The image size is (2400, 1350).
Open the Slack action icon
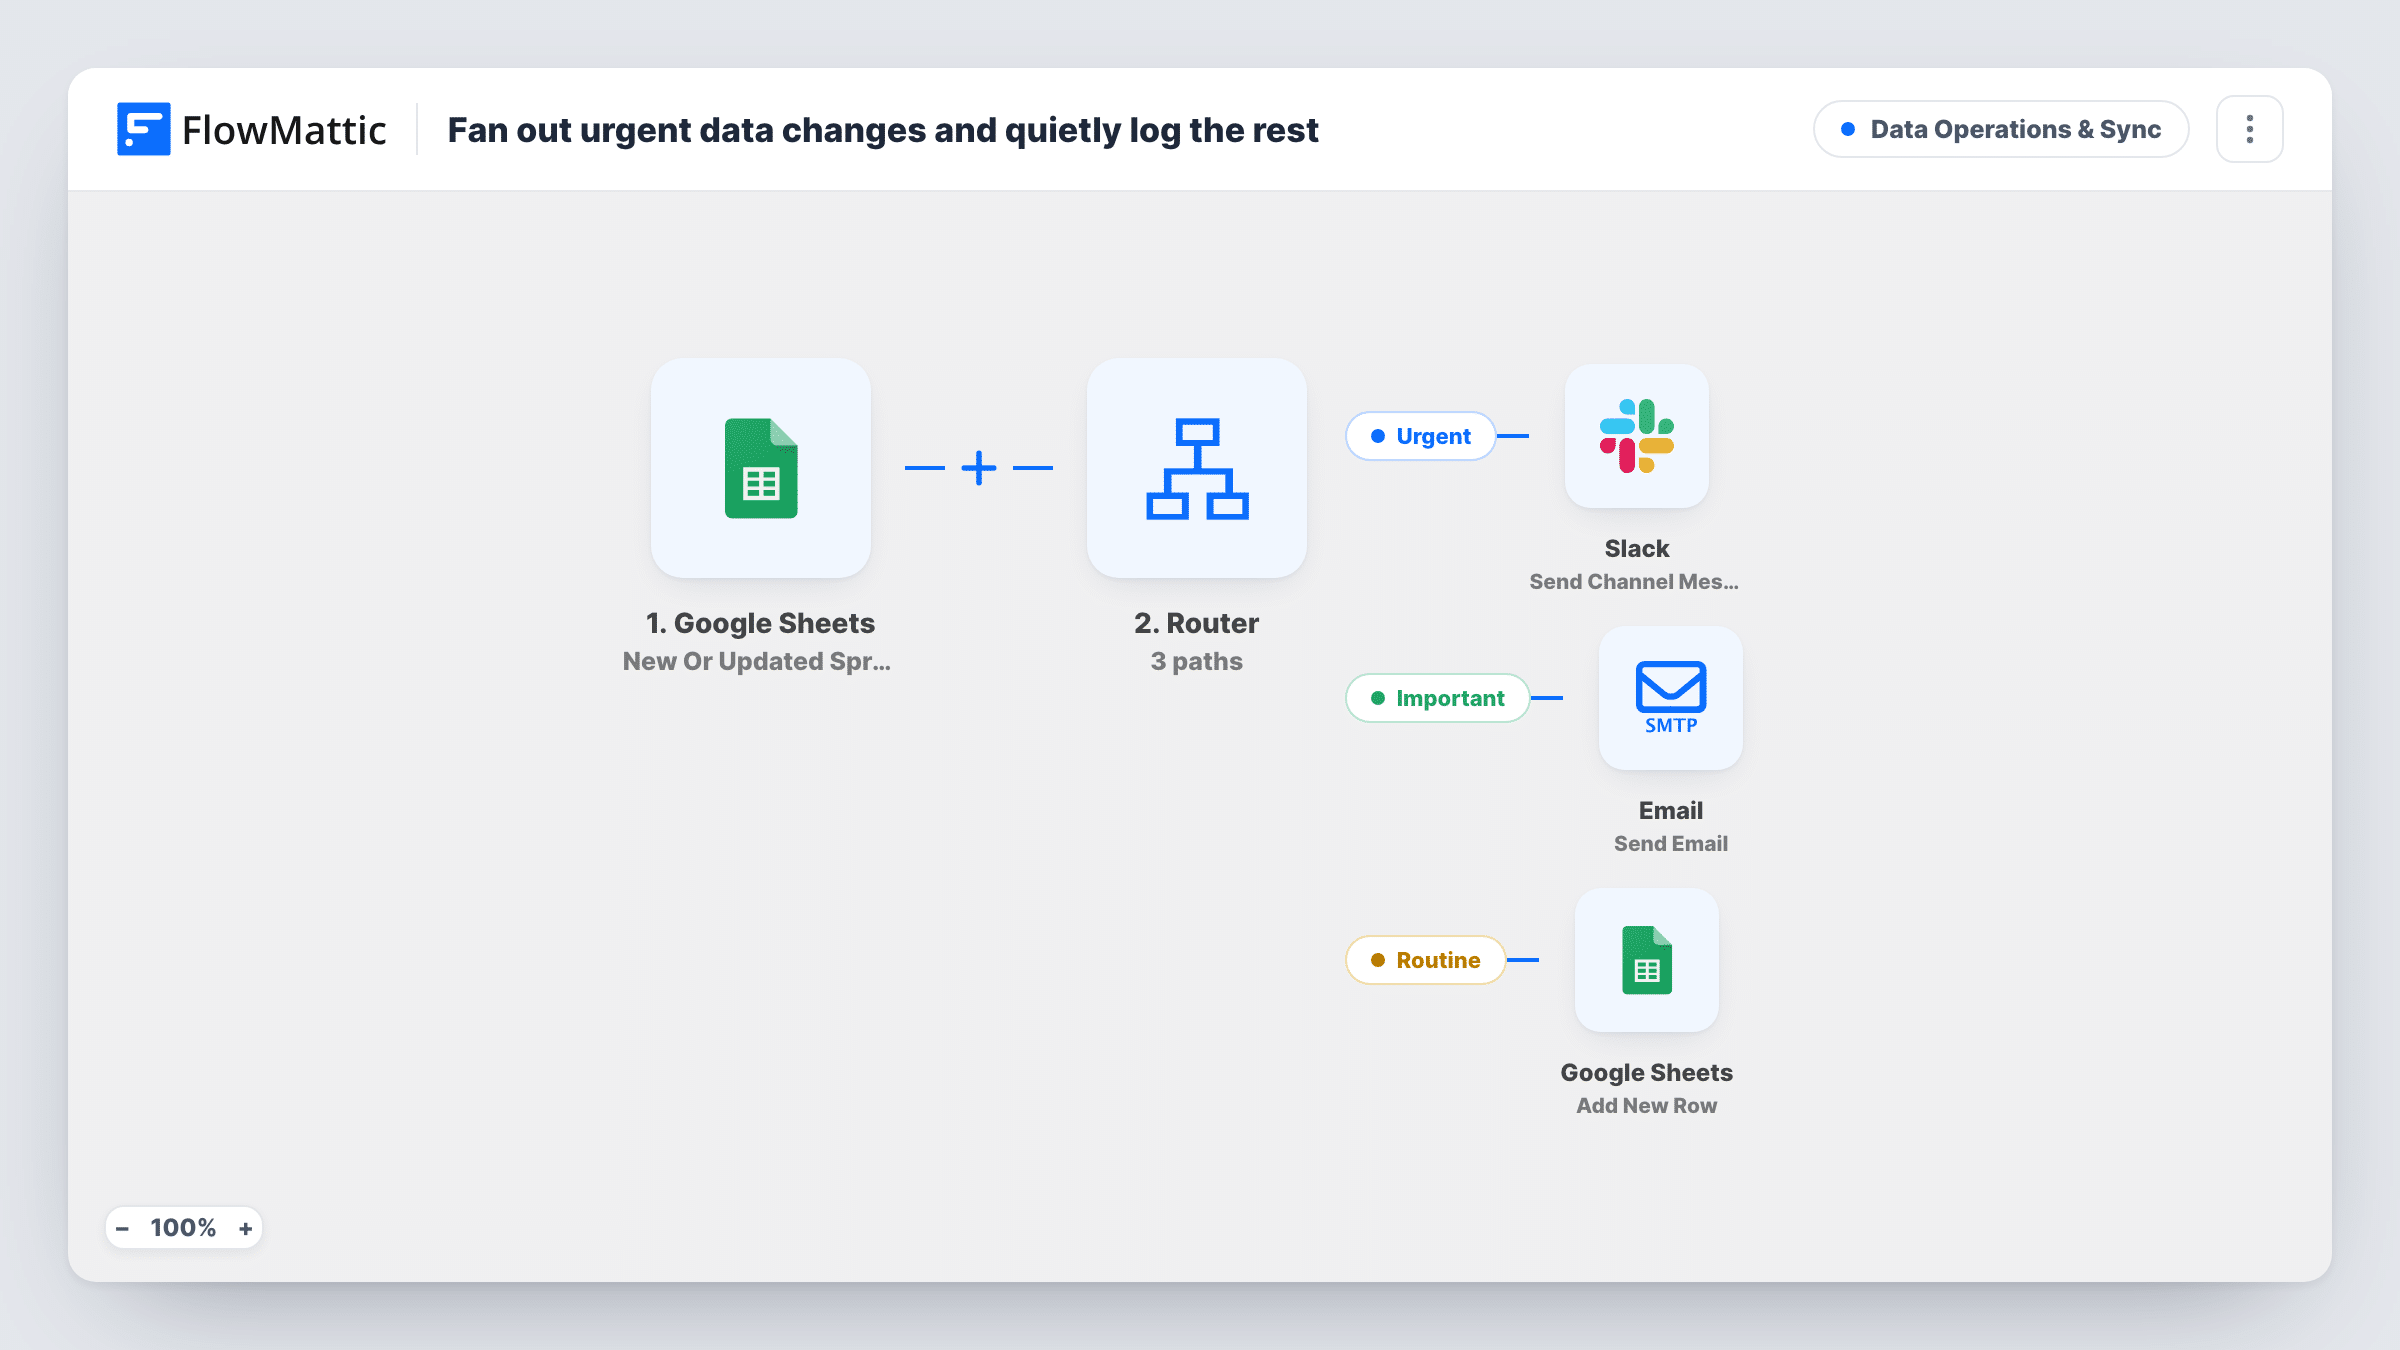(1637, 436)
